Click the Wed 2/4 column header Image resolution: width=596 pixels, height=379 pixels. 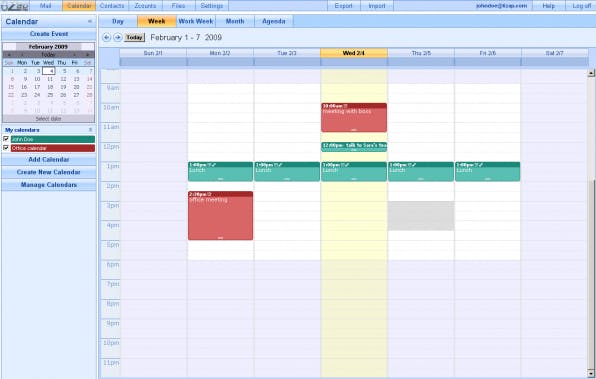click(x=354, y=53)
